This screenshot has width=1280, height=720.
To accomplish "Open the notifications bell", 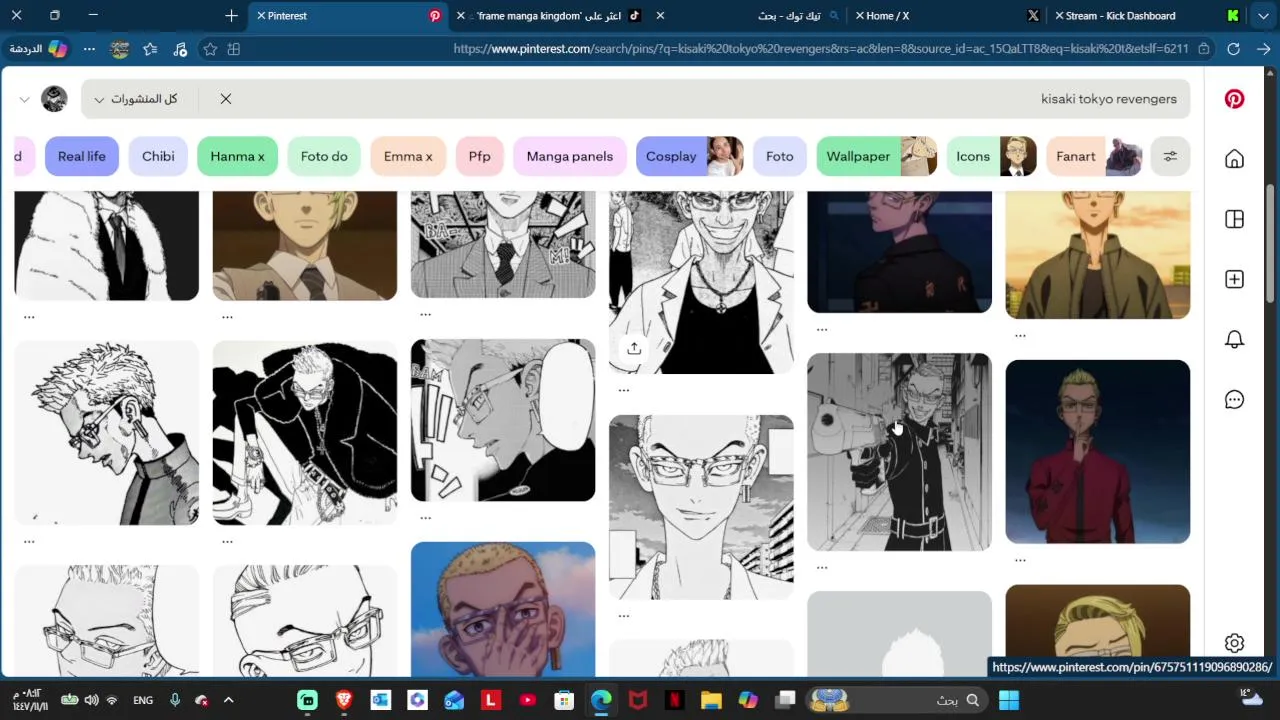I will coord(1234,339).
